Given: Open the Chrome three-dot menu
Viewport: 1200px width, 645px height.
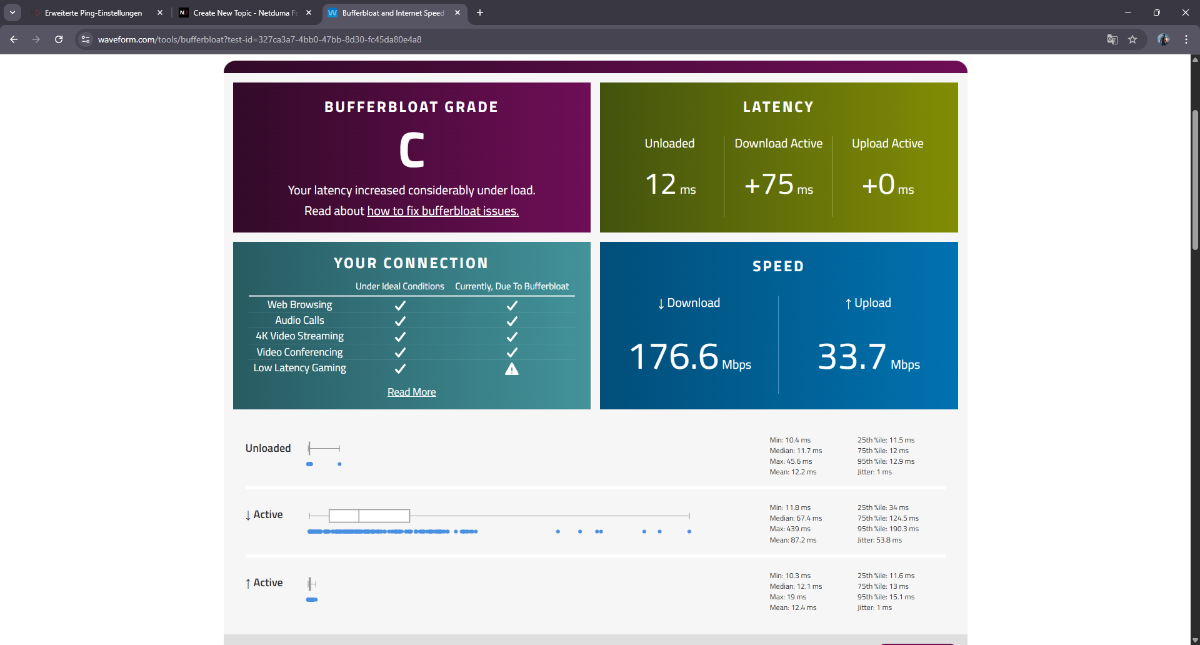Looking at the screenshot, I should [1186, 39].
